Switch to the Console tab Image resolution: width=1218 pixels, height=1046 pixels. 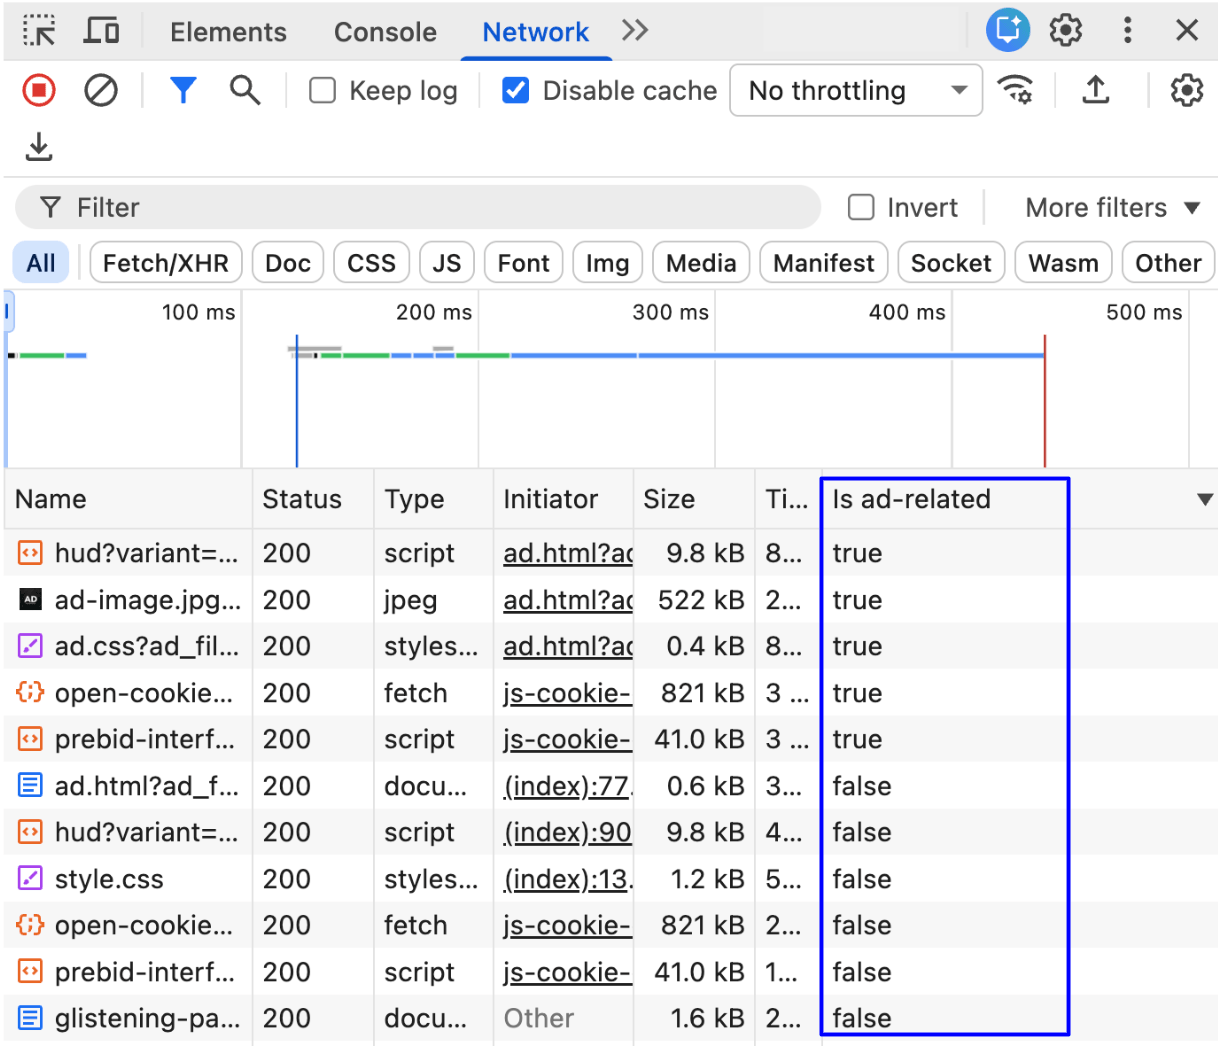(x=385, y=32)
